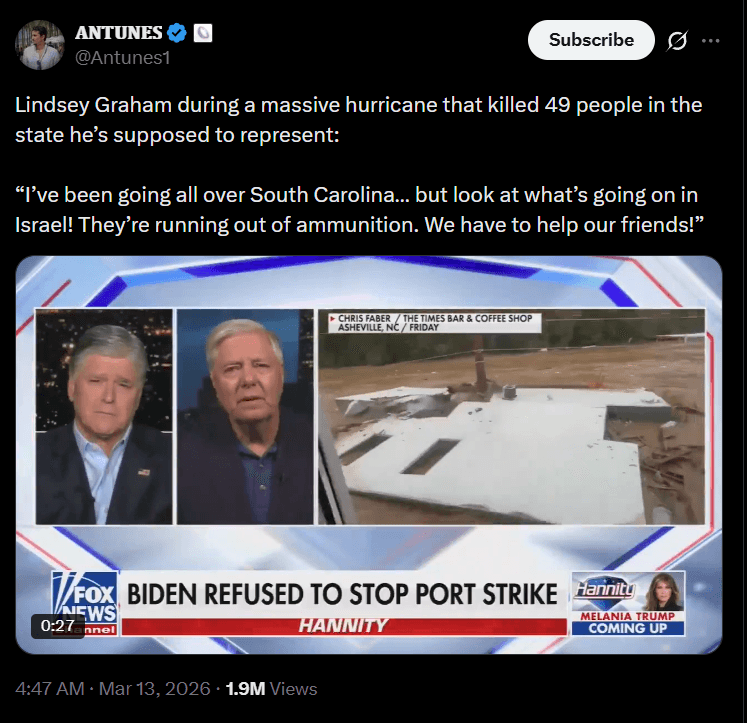Click the left host panel in the video
The height and width of the screenshot is (723, 747).
pos(104,417)
